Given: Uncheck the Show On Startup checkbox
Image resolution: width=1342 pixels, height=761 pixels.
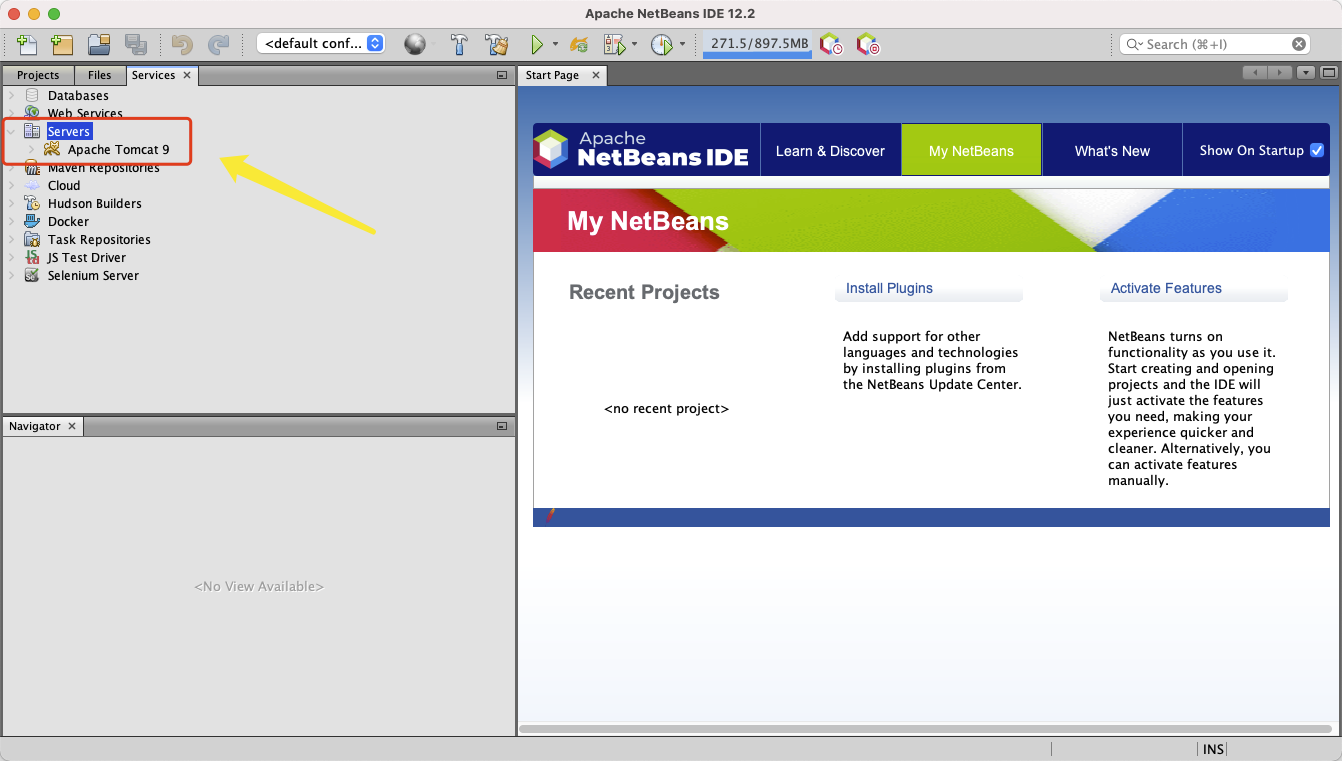Looking at the screenshot, I should [1316, 150].
